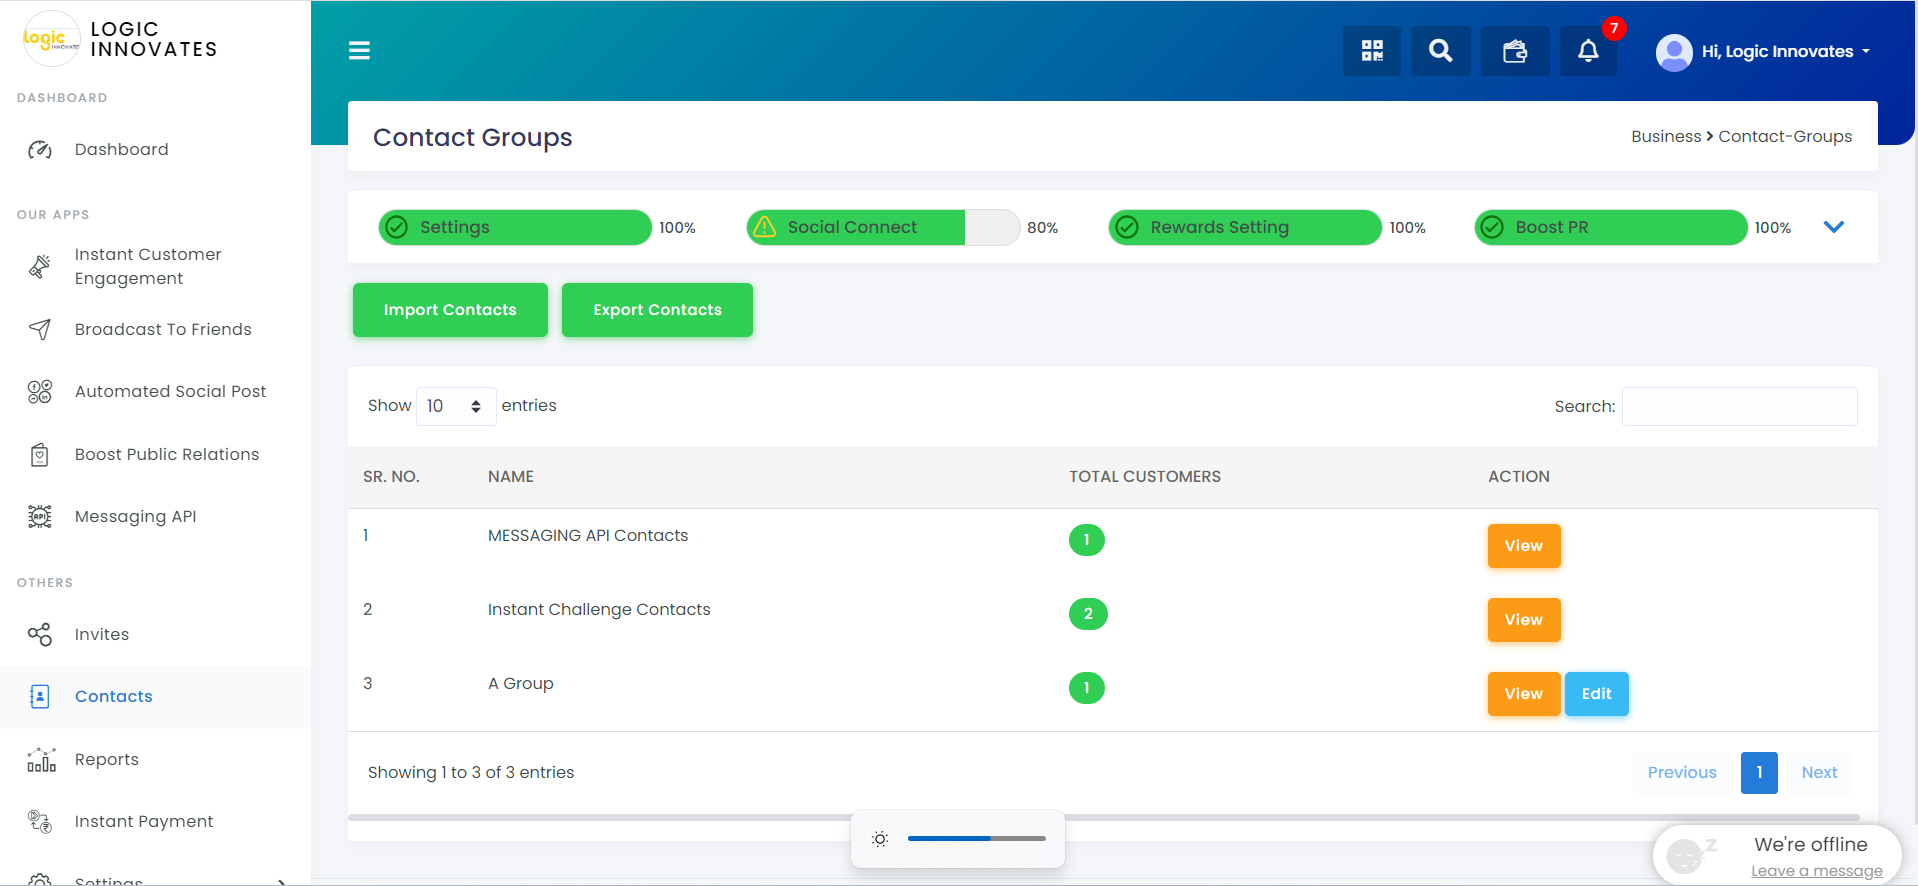Screen dimensions: 1918x886
Task: View the Instant Challenge Contacts group
Action: pos(1523,620)
